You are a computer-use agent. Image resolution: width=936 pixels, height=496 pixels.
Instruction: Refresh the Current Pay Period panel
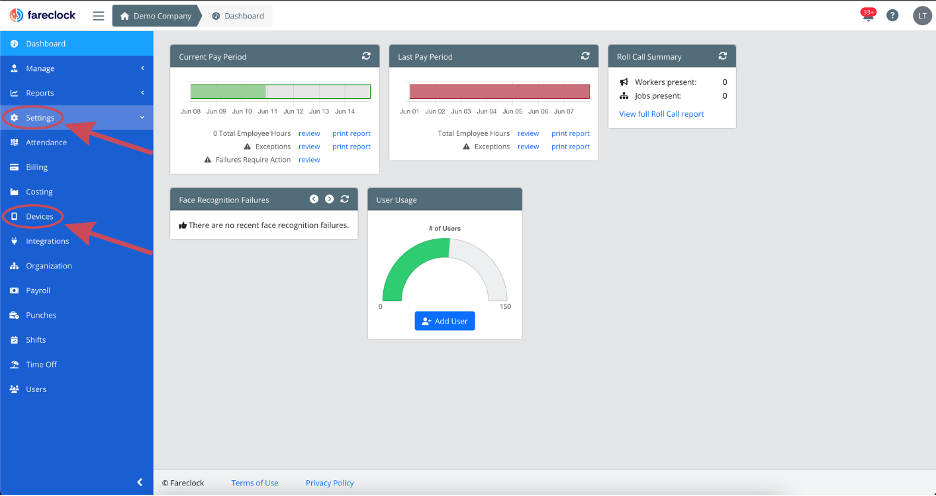click(367, 56)
